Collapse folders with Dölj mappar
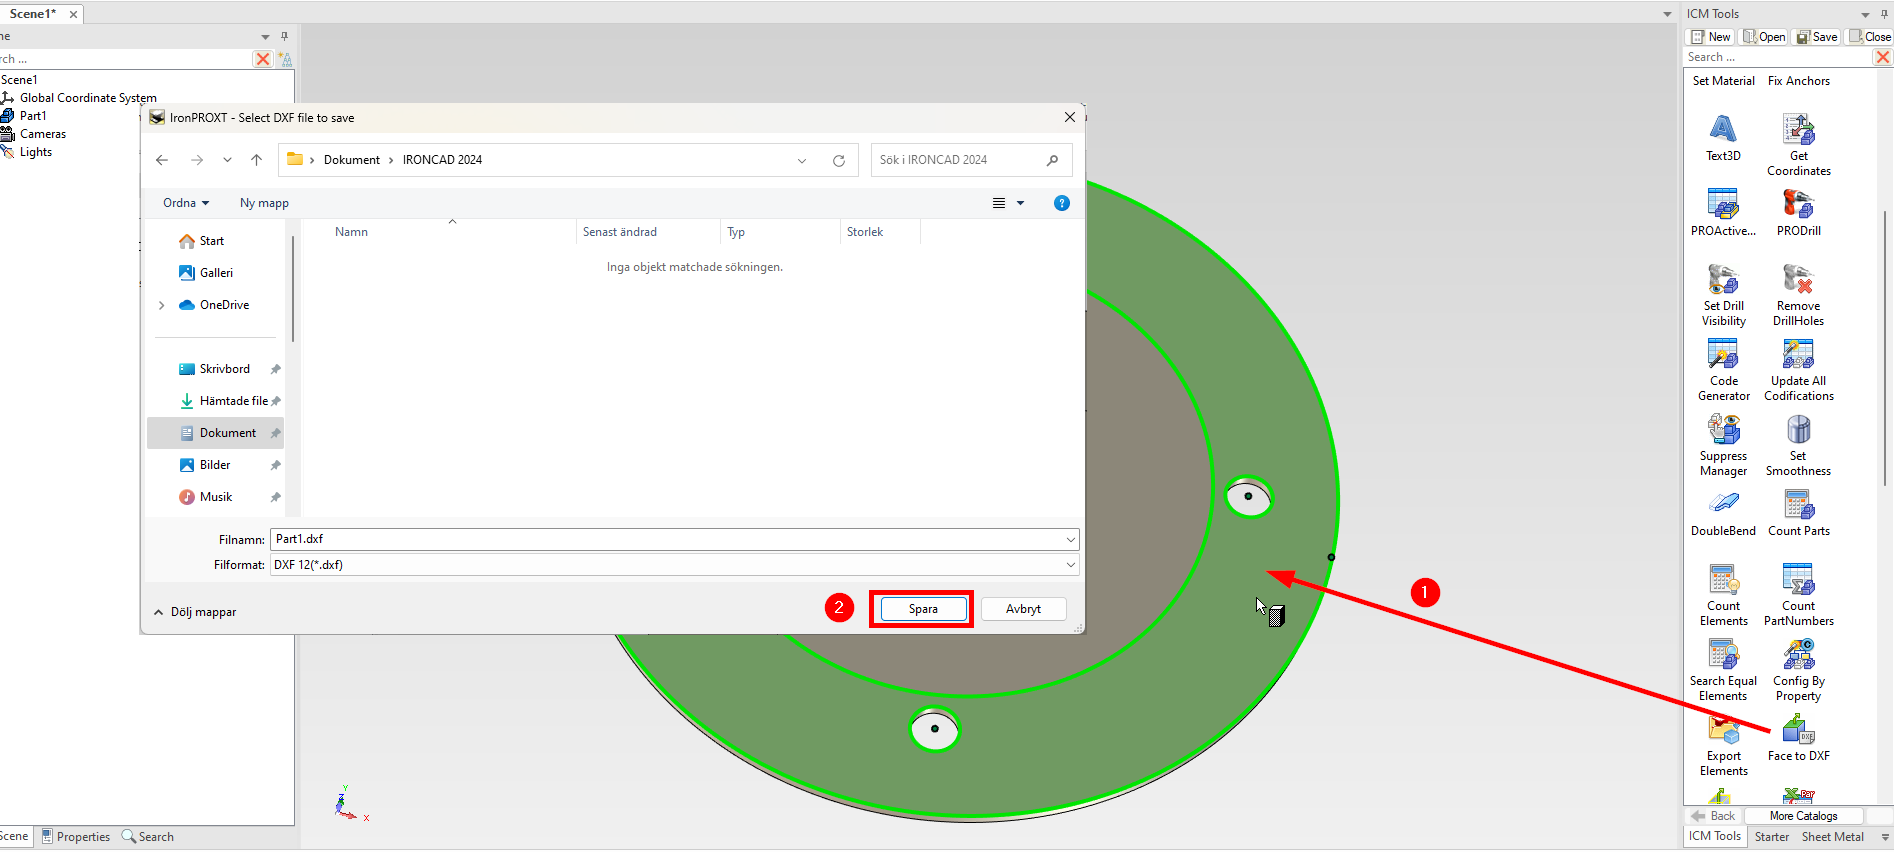 coord(195,612)
